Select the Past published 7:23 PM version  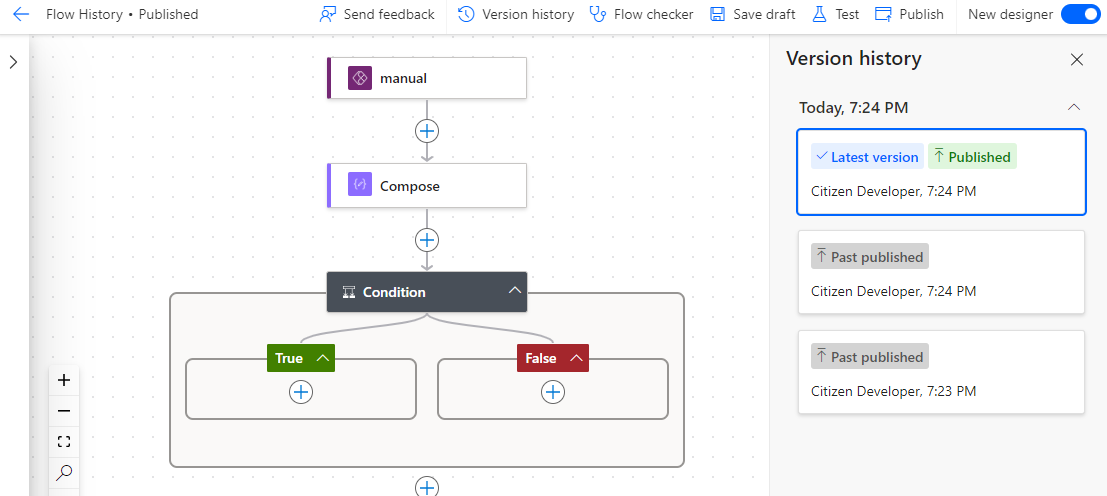[x=941, y=372]
